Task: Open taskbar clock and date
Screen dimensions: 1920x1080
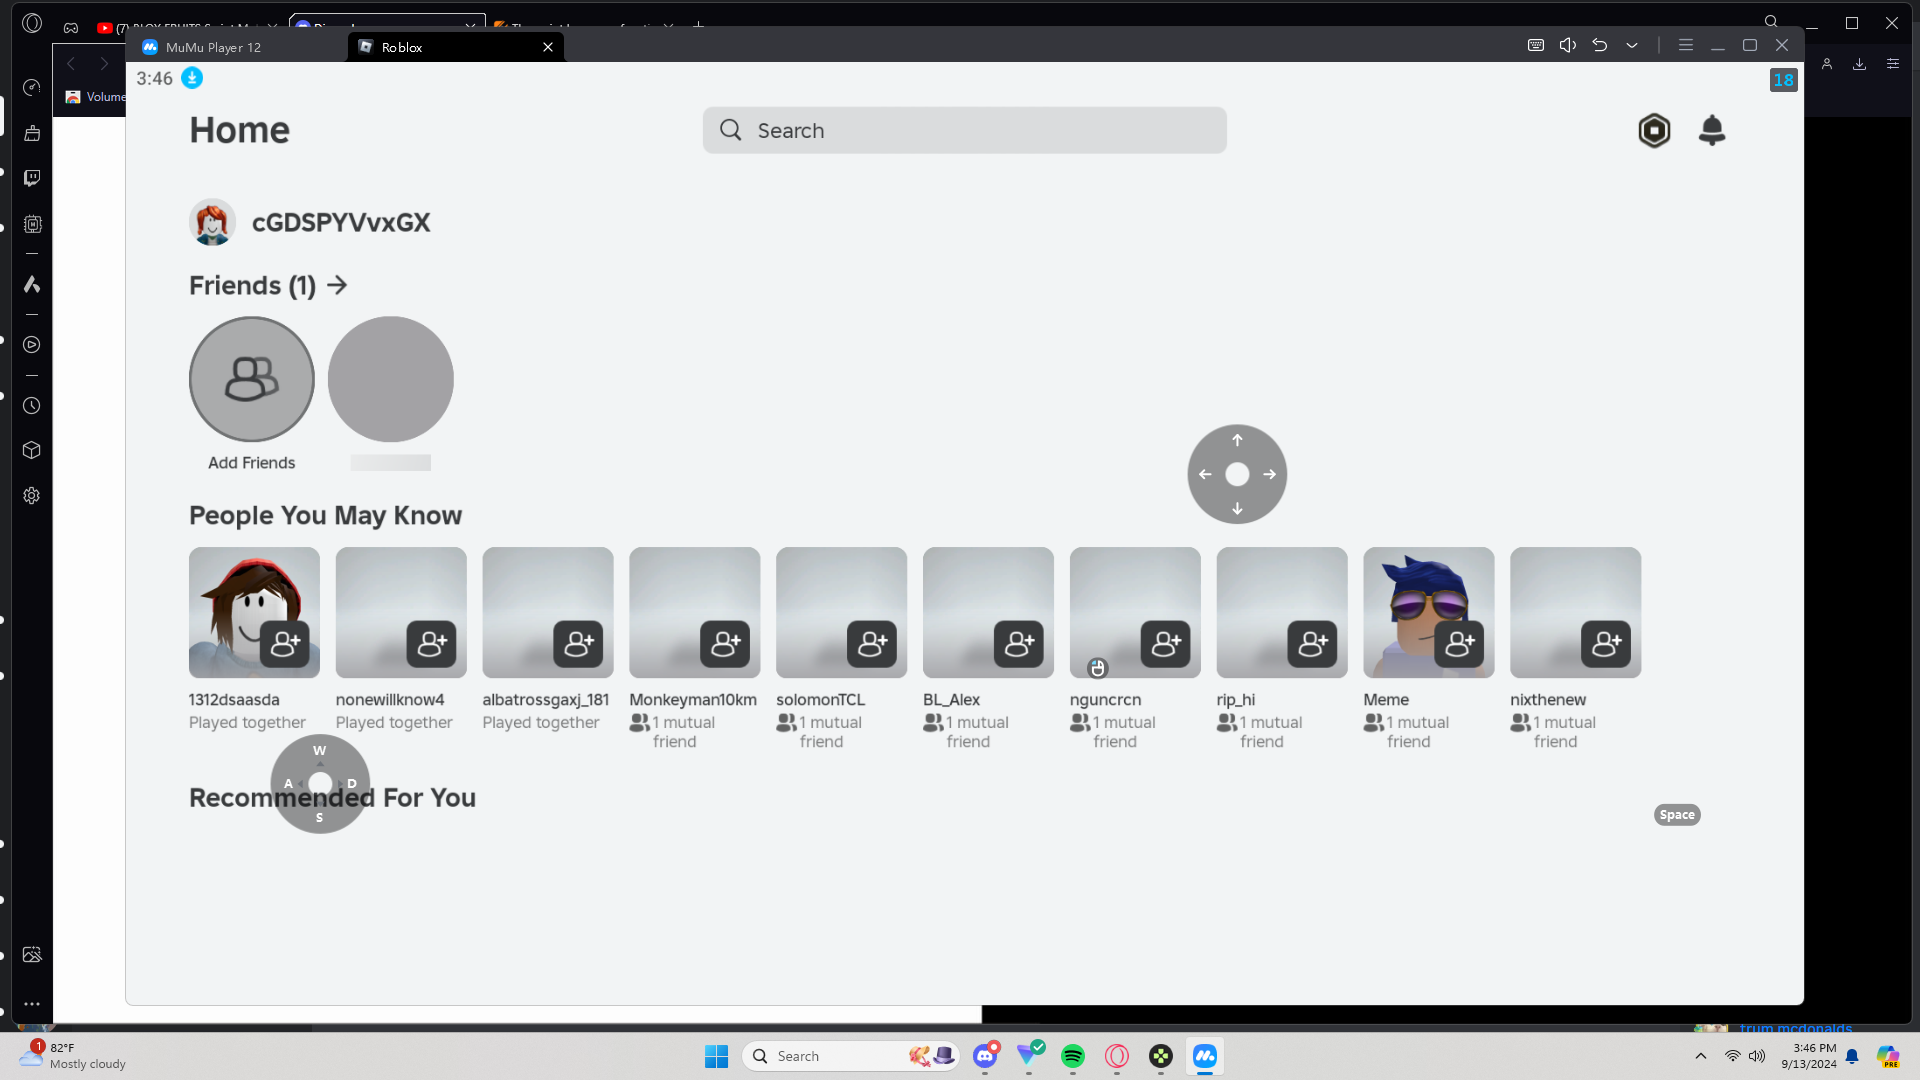Action: pyautogui.click(x=1809, y=1056)
